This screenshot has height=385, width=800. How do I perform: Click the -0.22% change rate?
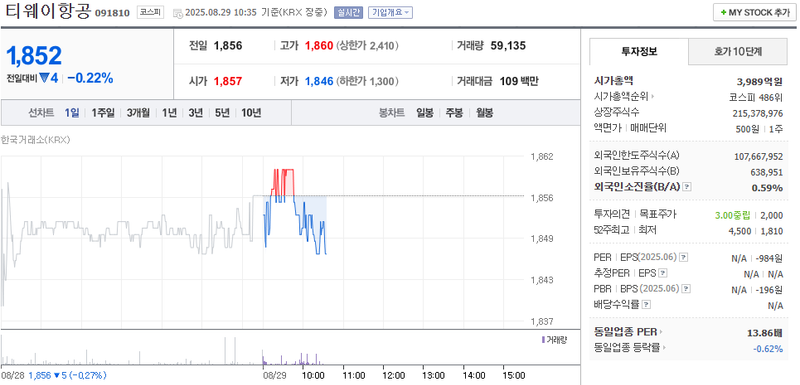click(x=90, y=78)
